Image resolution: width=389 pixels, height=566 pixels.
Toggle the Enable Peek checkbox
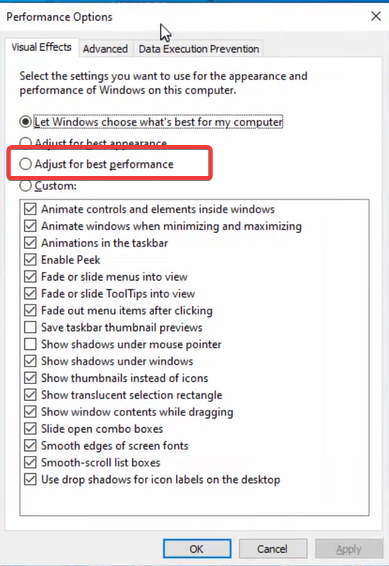pos(30,260)
